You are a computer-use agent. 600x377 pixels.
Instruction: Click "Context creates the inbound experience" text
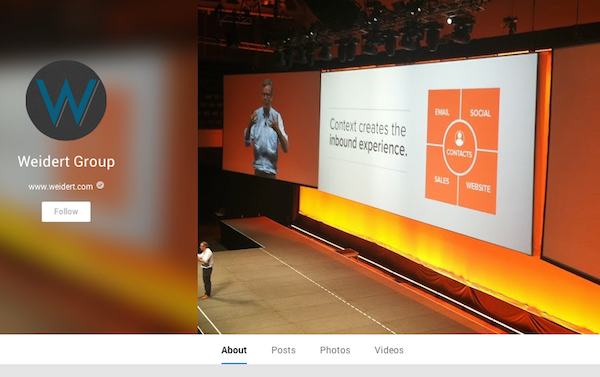pyautogui.click(x=368, y=137)
